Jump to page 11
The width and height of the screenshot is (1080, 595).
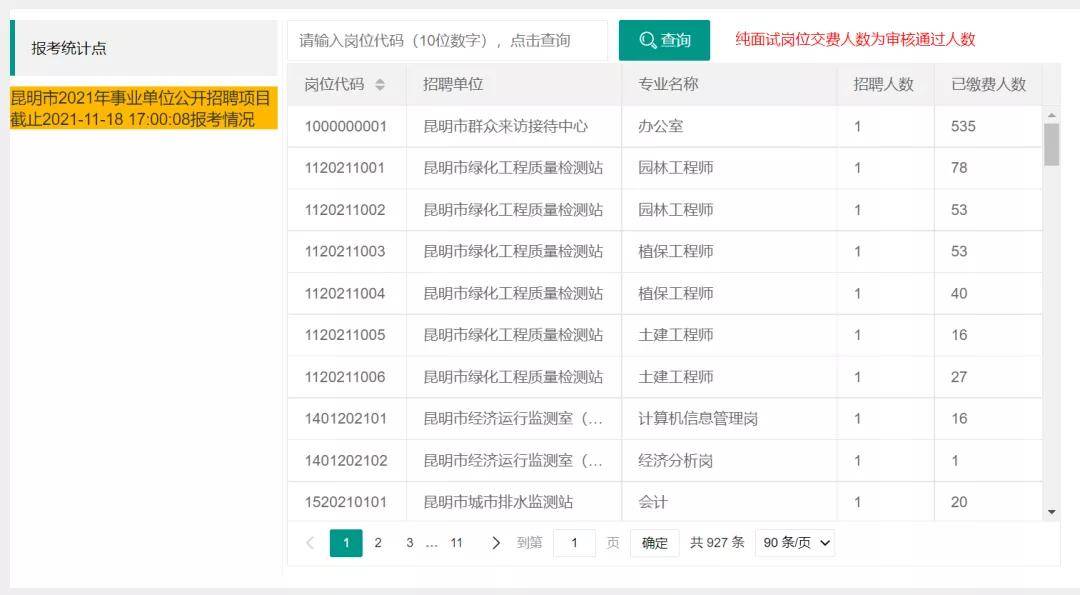[456, 543]
